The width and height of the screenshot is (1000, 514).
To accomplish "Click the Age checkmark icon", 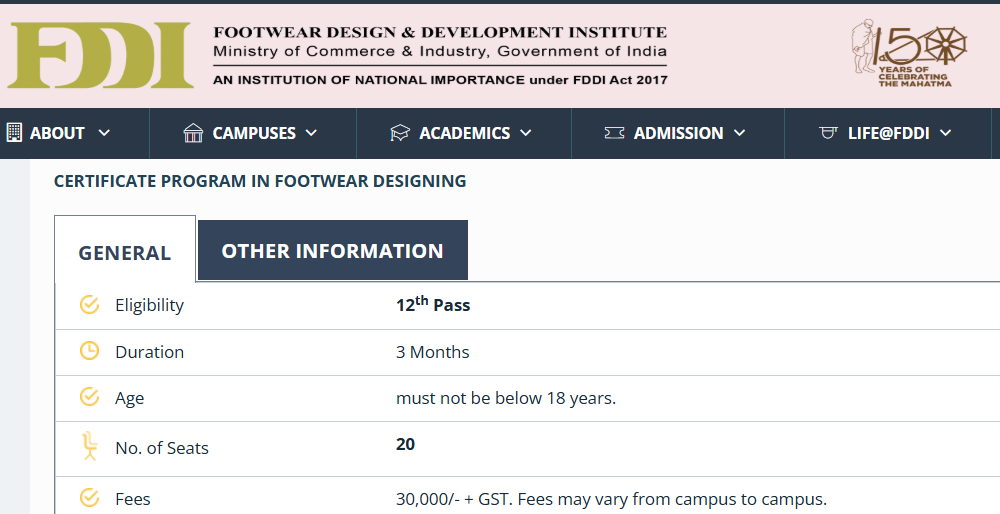I will coord(89,397).
